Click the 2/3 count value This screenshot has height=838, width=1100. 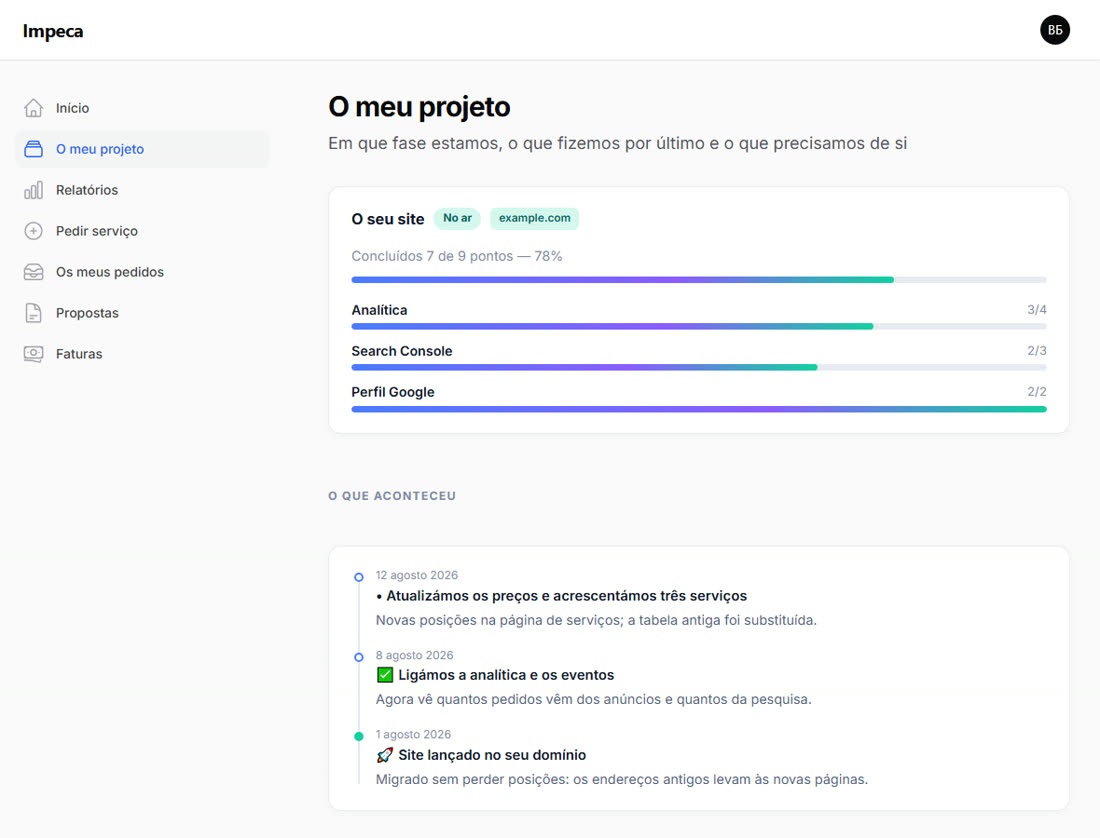coord(1037,351)
